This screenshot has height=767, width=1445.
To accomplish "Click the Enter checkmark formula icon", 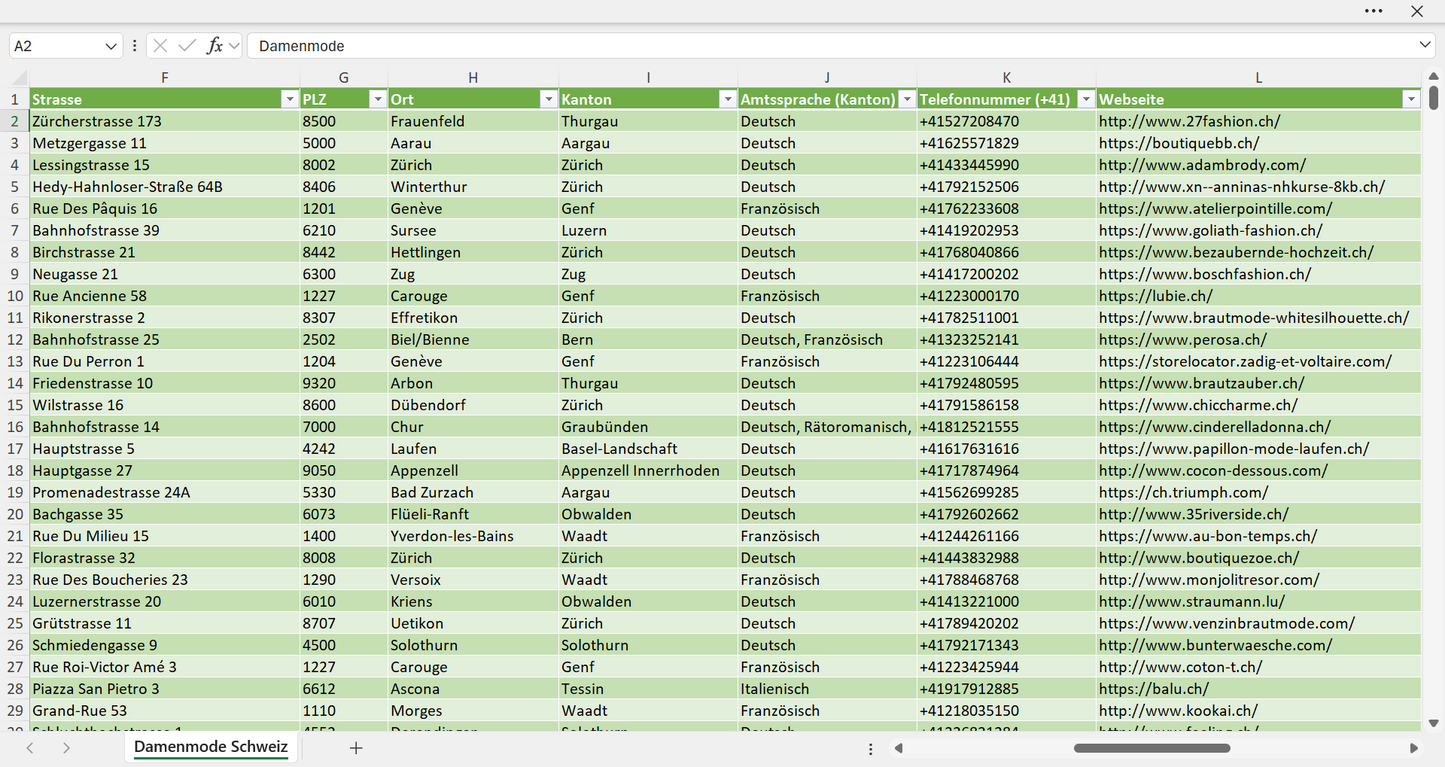I will point(187,46).
